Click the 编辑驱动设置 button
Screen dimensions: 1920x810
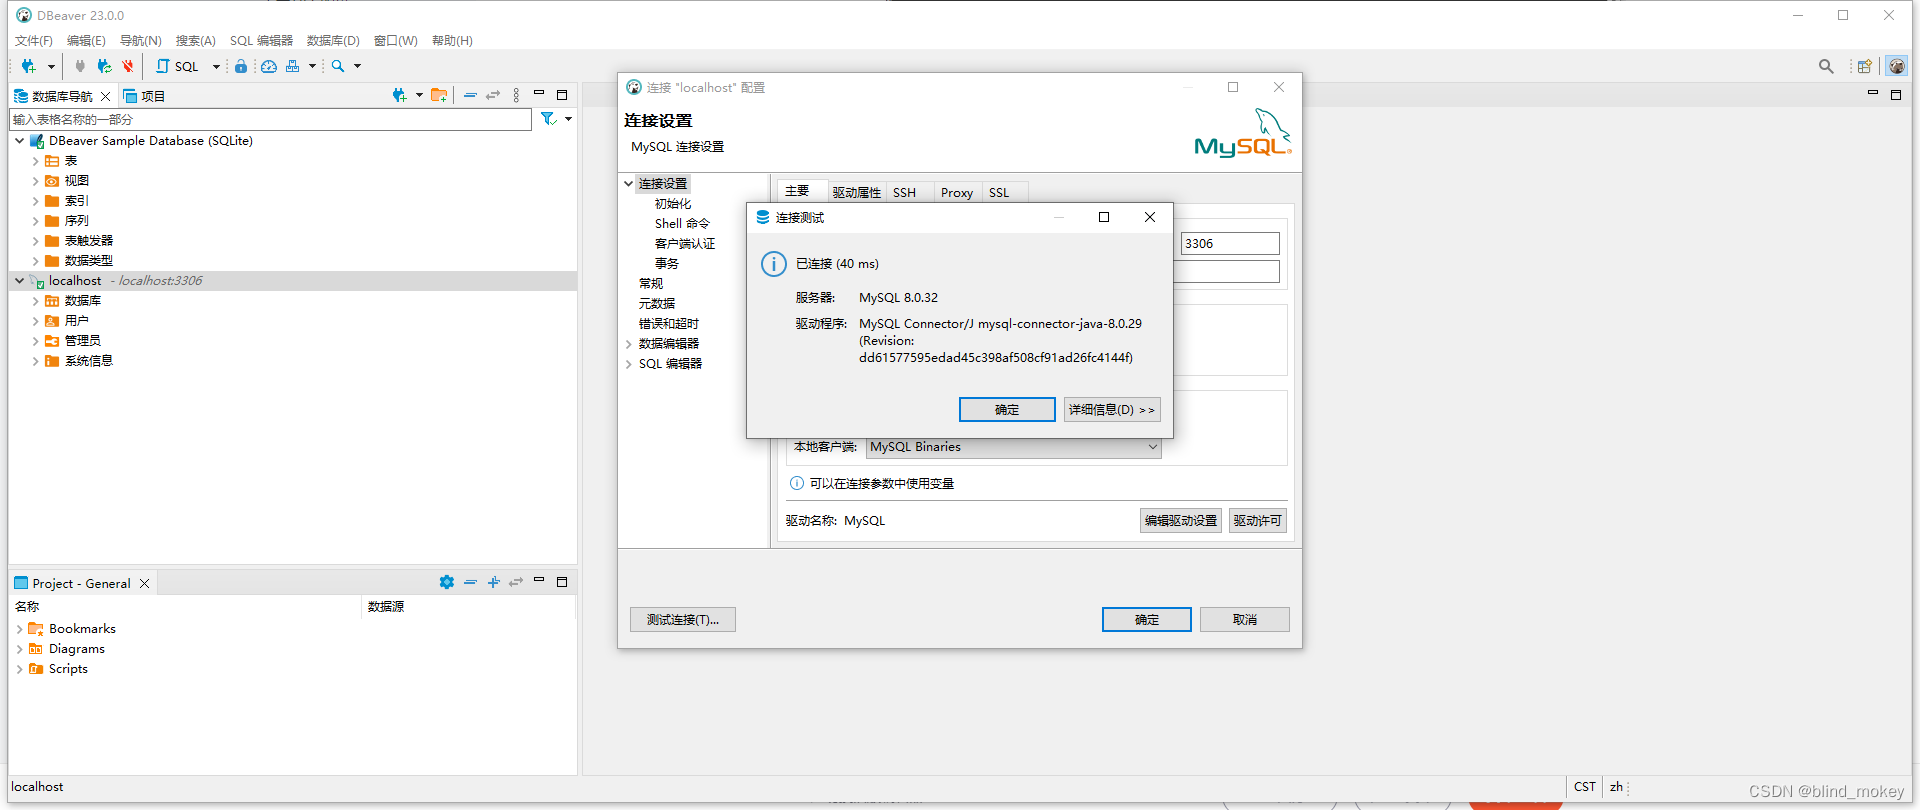pyautogui.click(x=1181, y=521)
